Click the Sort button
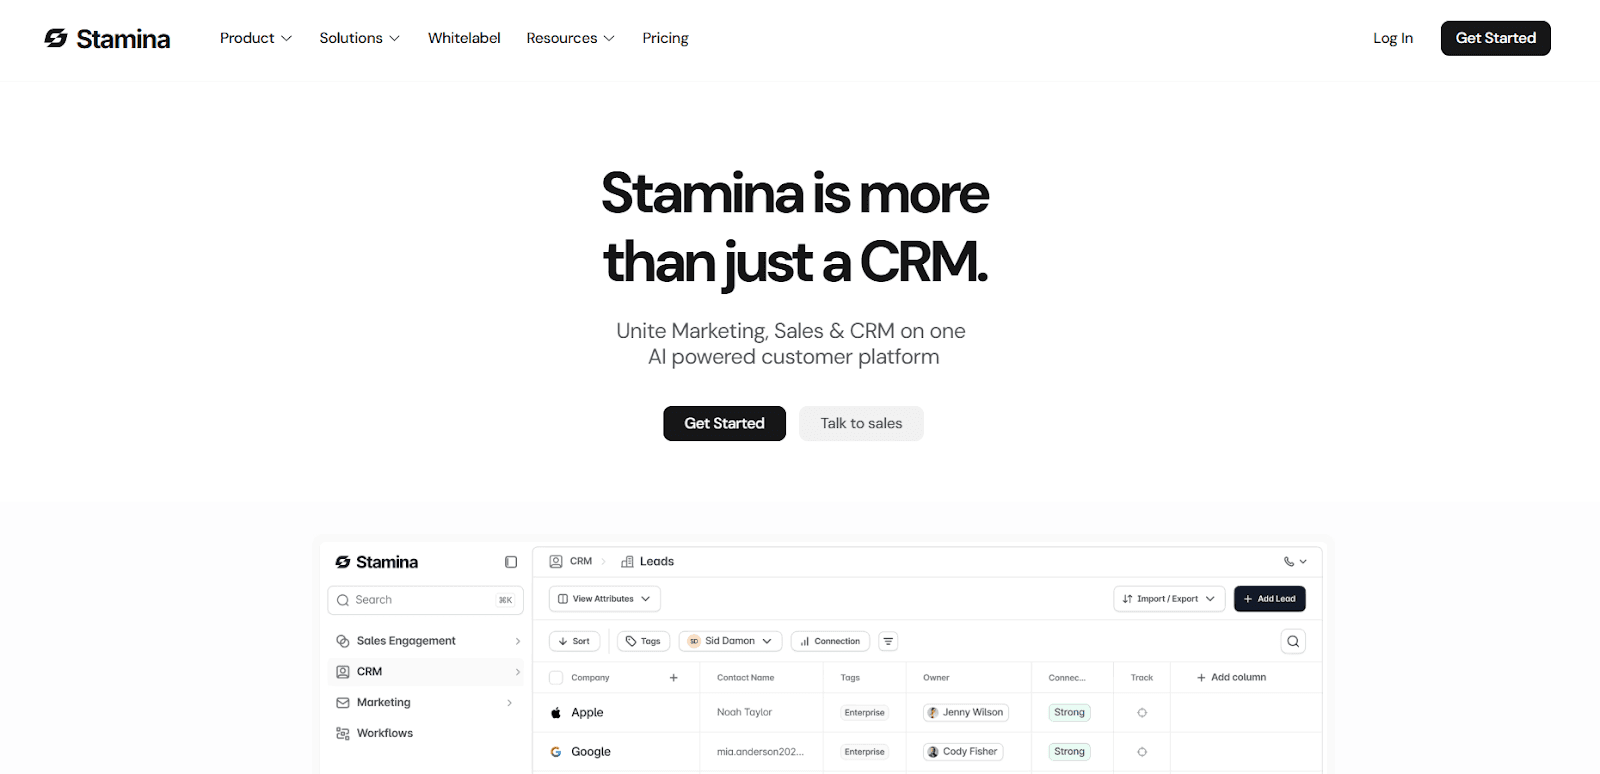The height and width of the screenshot is (774, 1600). (574, 641)
